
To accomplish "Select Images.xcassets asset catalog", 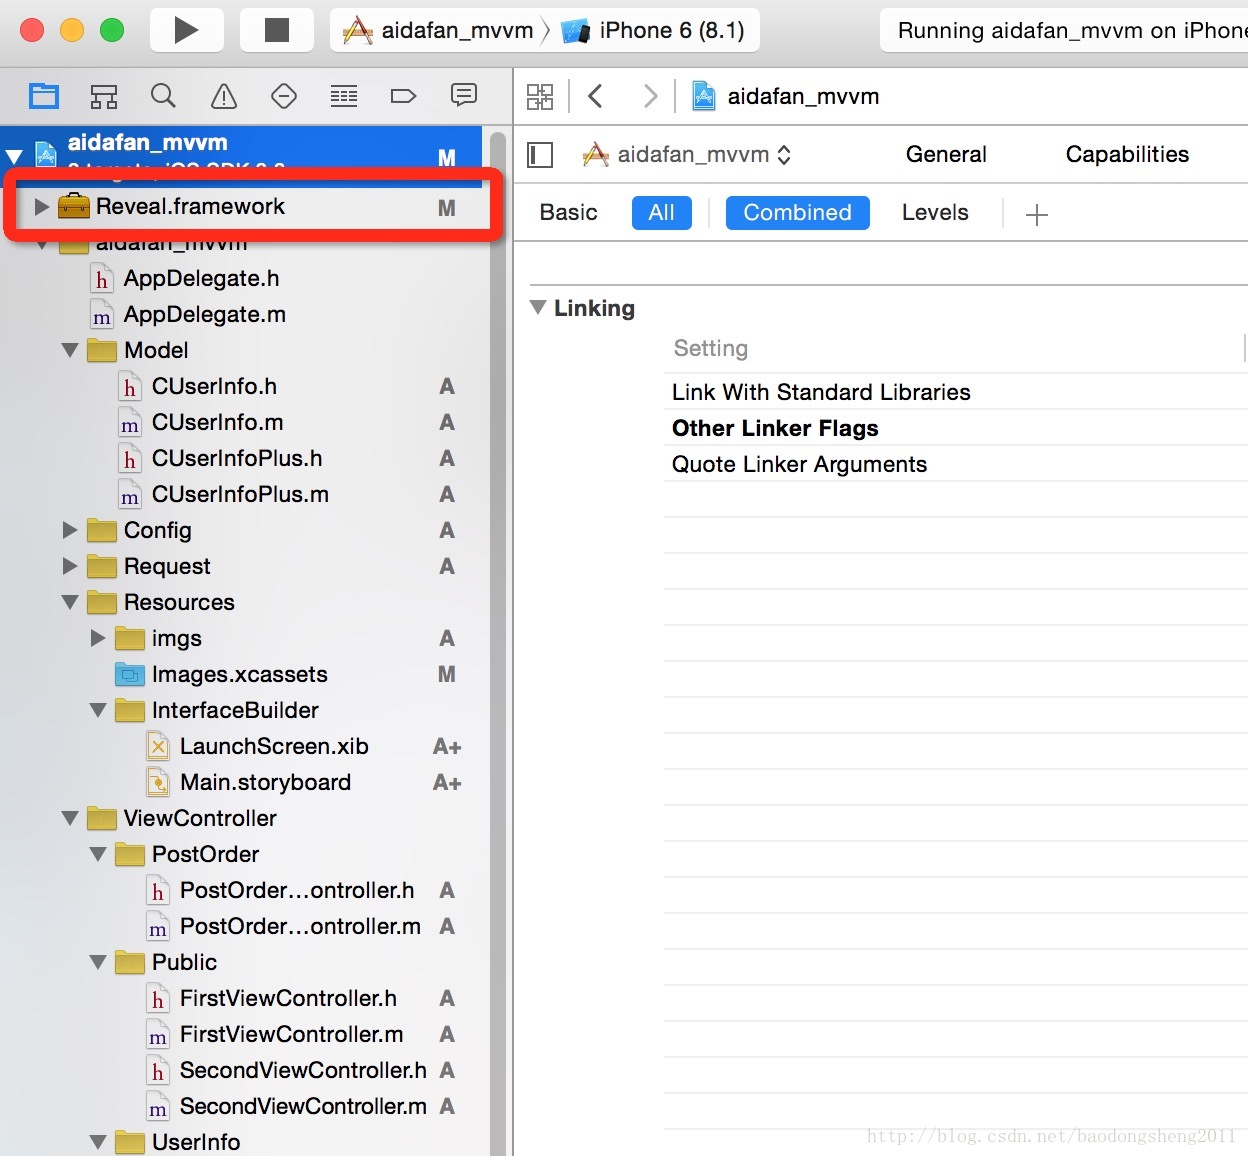I will point(239,674).
